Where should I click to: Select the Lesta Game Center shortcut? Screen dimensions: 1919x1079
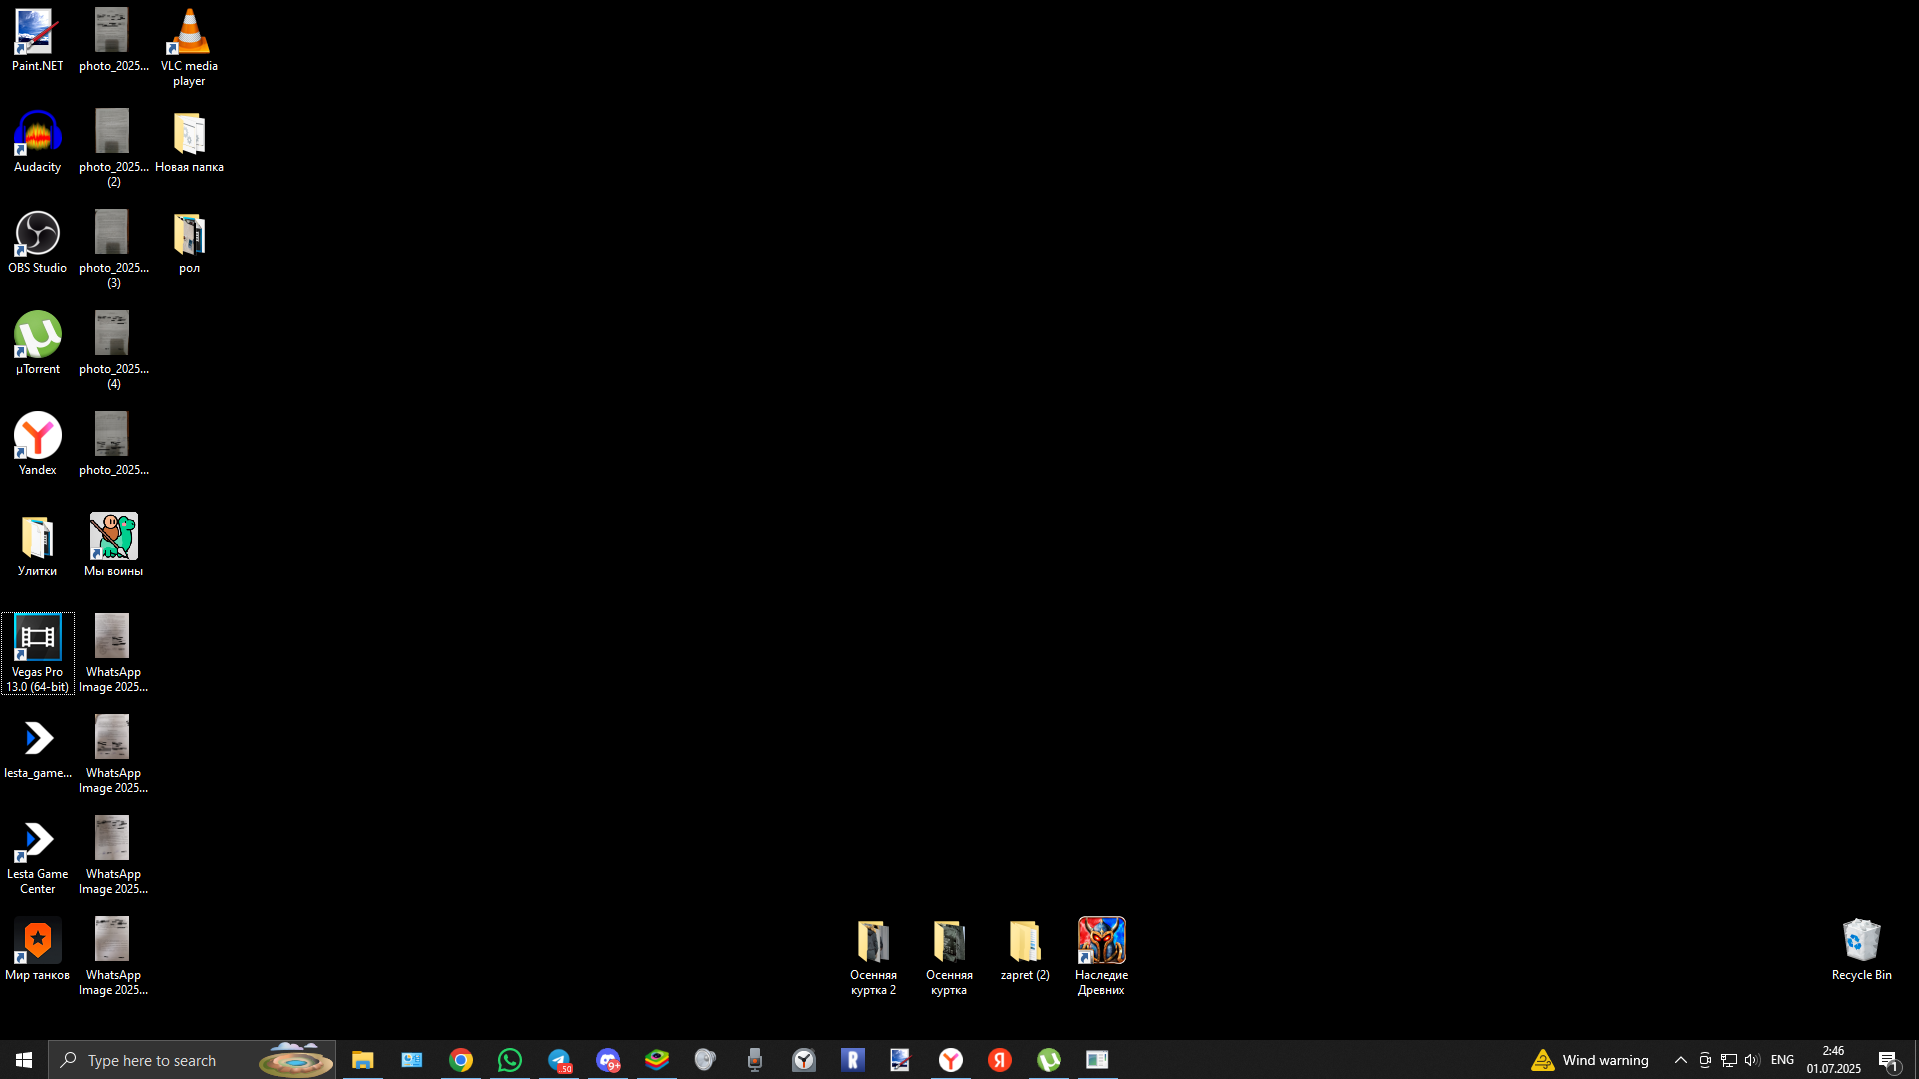click(x=37, y=856)
